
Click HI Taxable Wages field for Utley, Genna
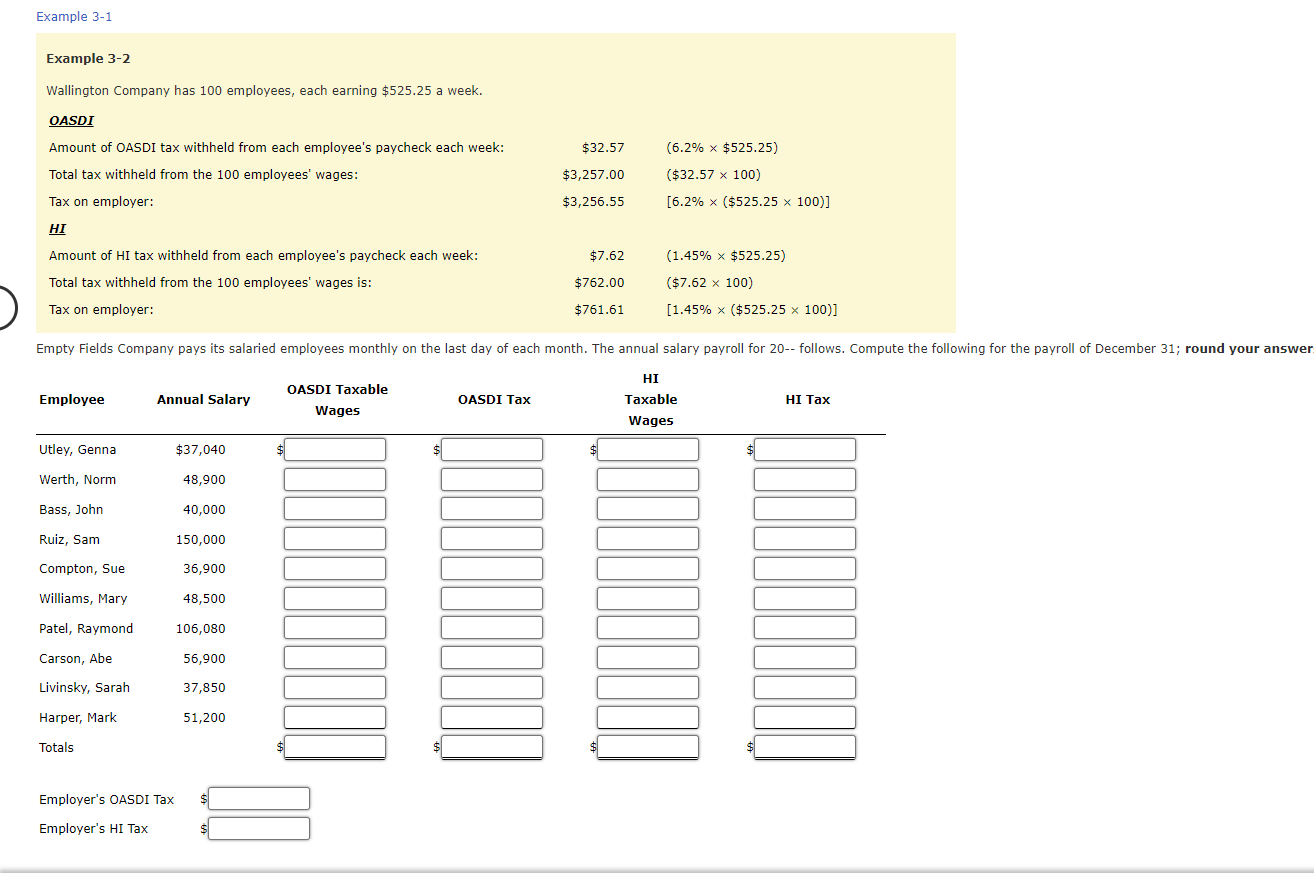point(648,450)
